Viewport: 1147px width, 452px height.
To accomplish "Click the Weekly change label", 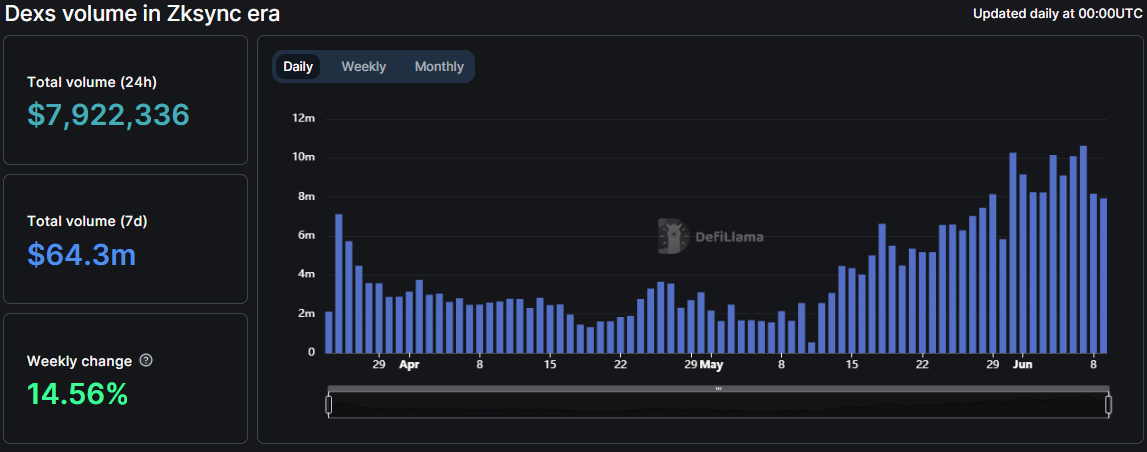I will tap(80, 361).
